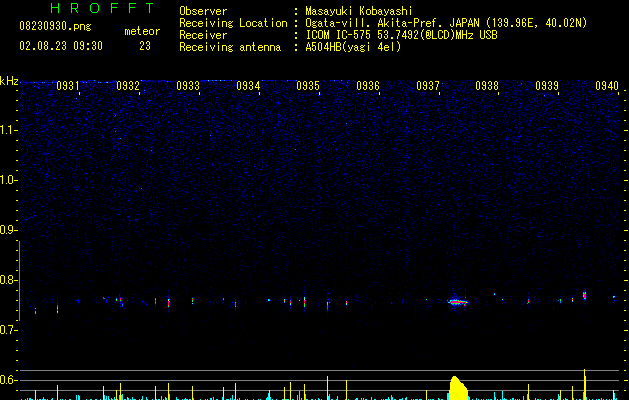Click the bright echo near 0939 mark
Screen dimensions: 629x400
584,295
